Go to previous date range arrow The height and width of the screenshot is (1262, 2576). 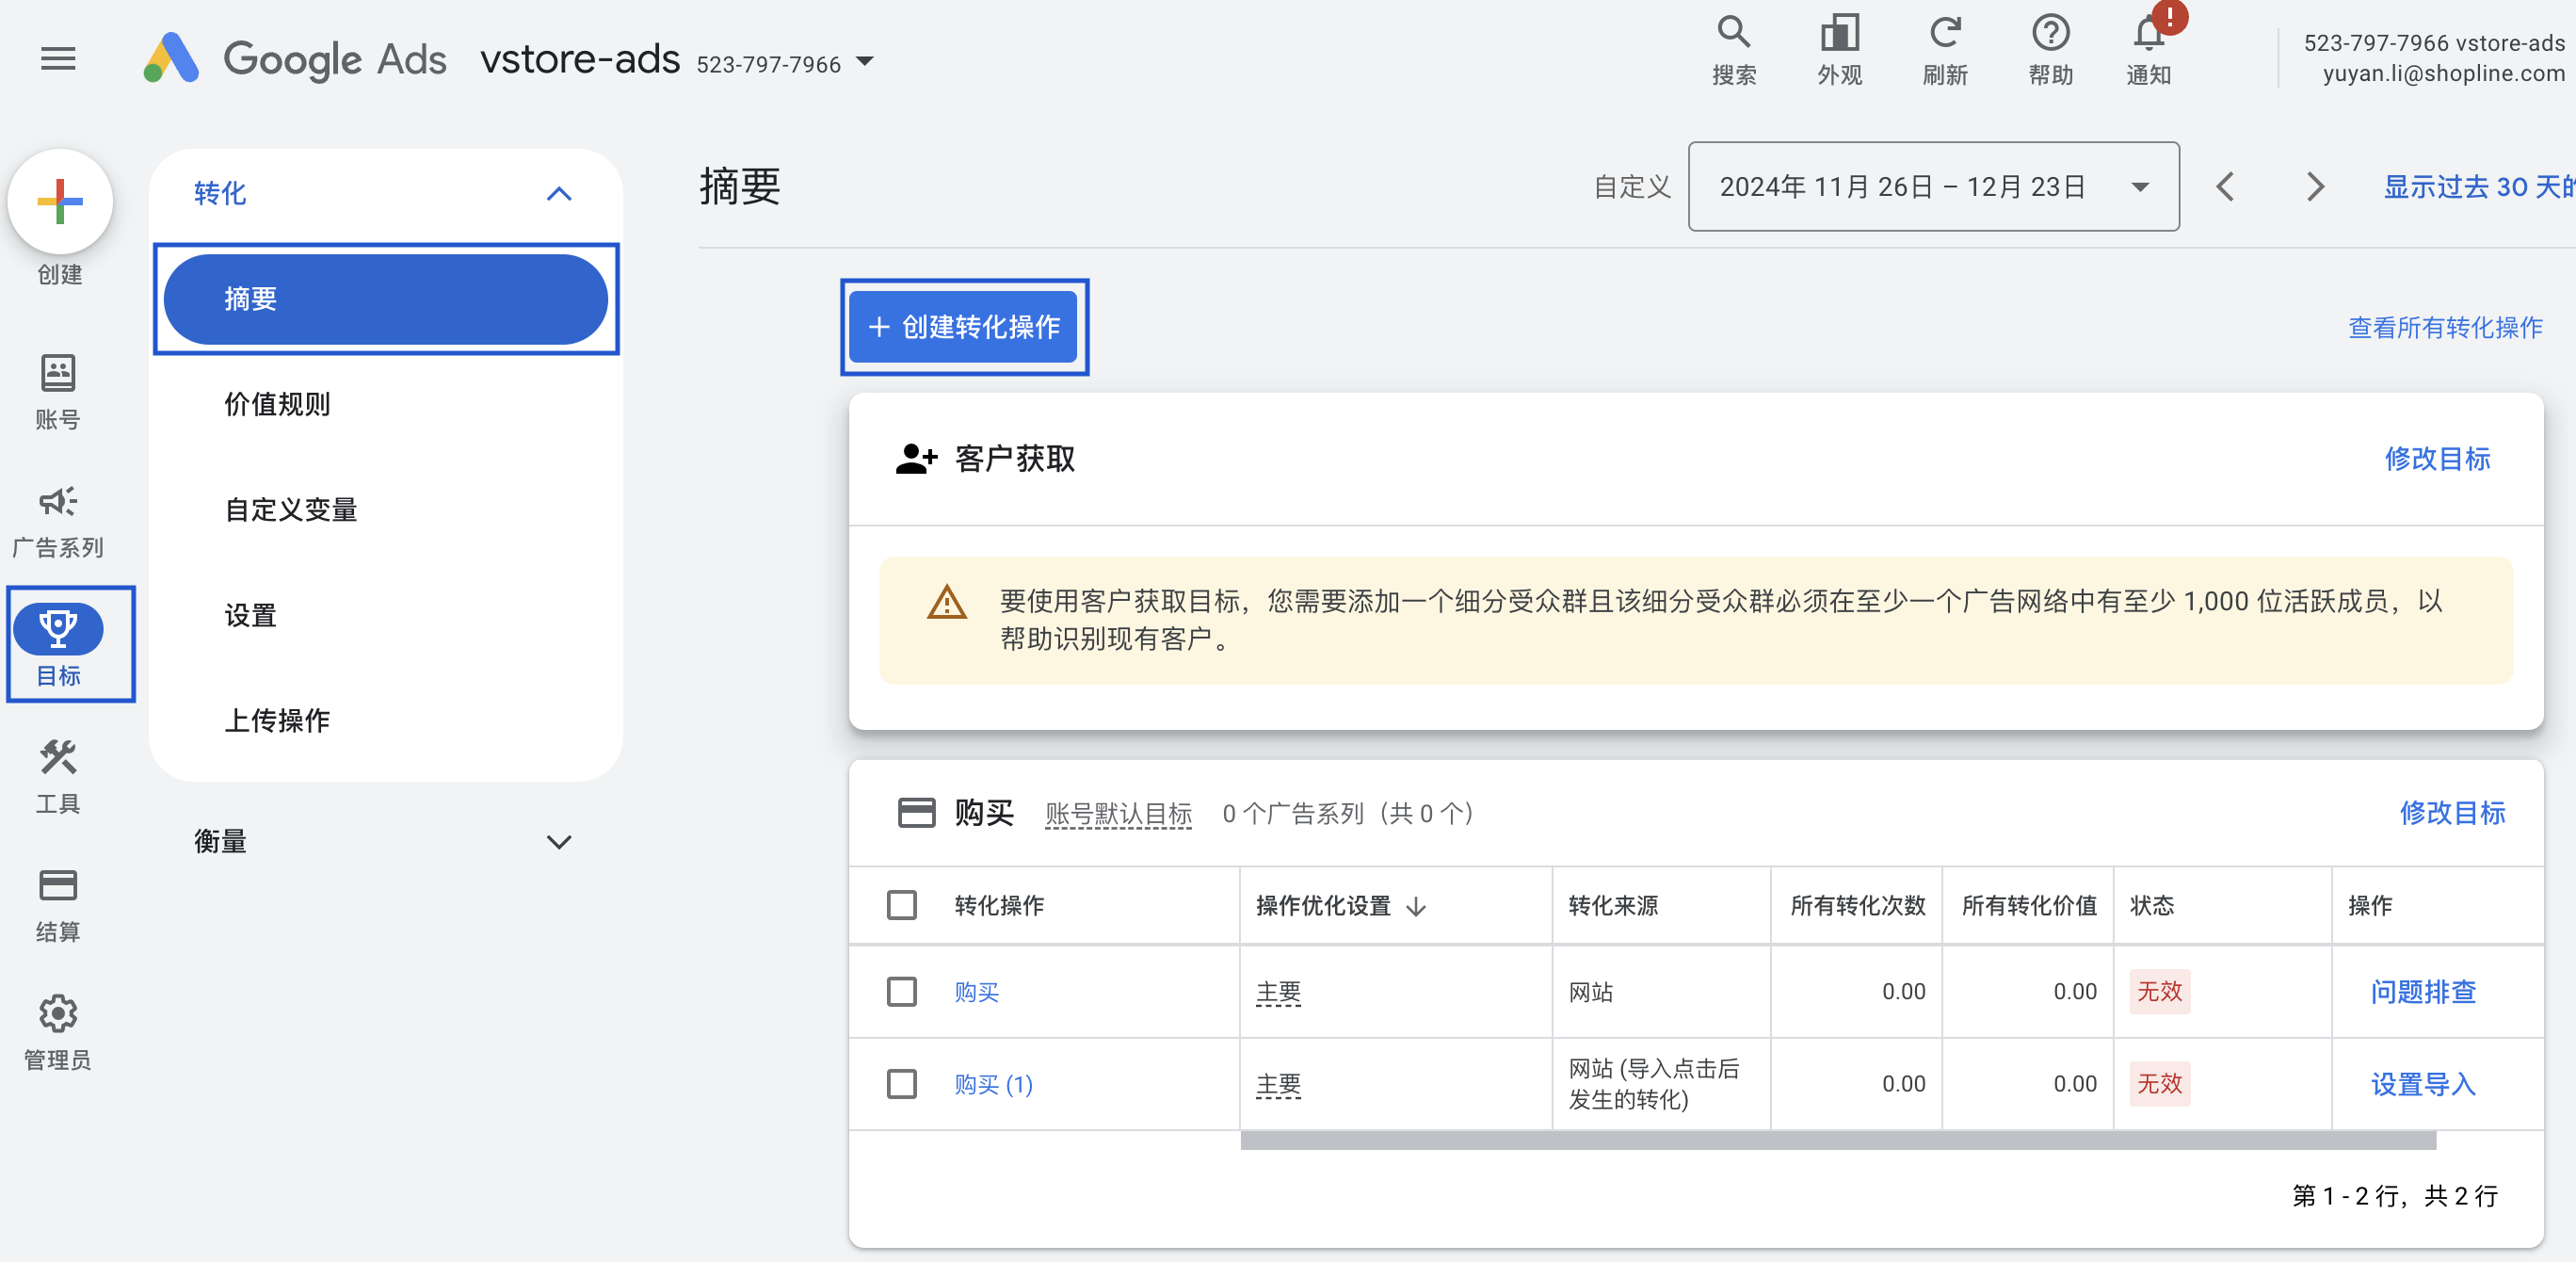click(x=2225, y=187)
